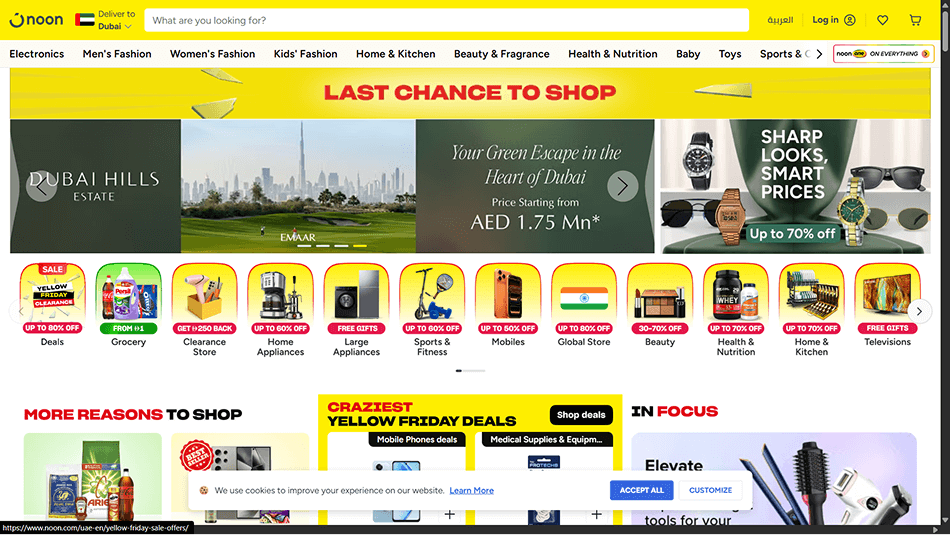The height and width of the screenshot is (535, 950).
Task: Expand more categories with the nav arrow
Action: [819, 54]
